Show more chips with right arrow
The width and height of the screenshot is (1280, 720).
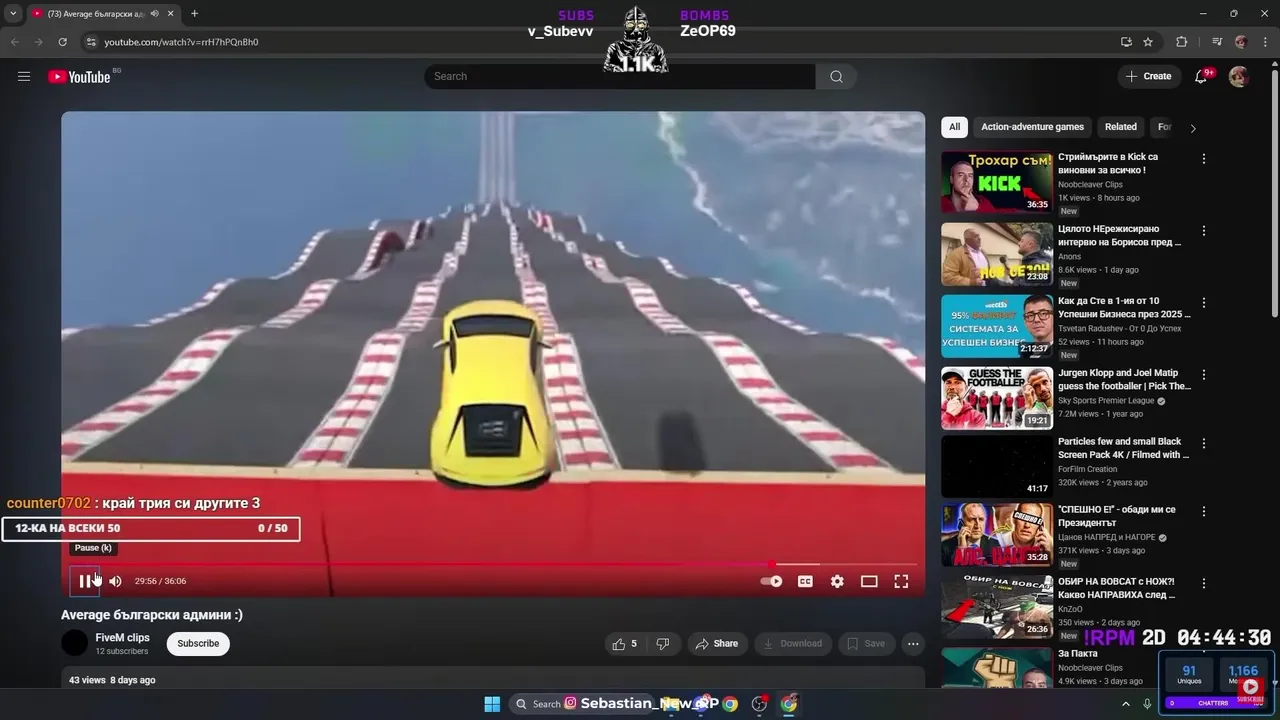(x=1192, y=128)
